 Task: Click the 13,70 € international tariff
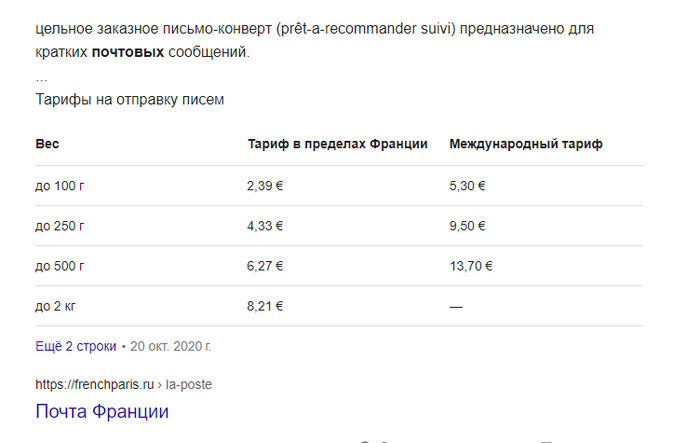point(471,266)
